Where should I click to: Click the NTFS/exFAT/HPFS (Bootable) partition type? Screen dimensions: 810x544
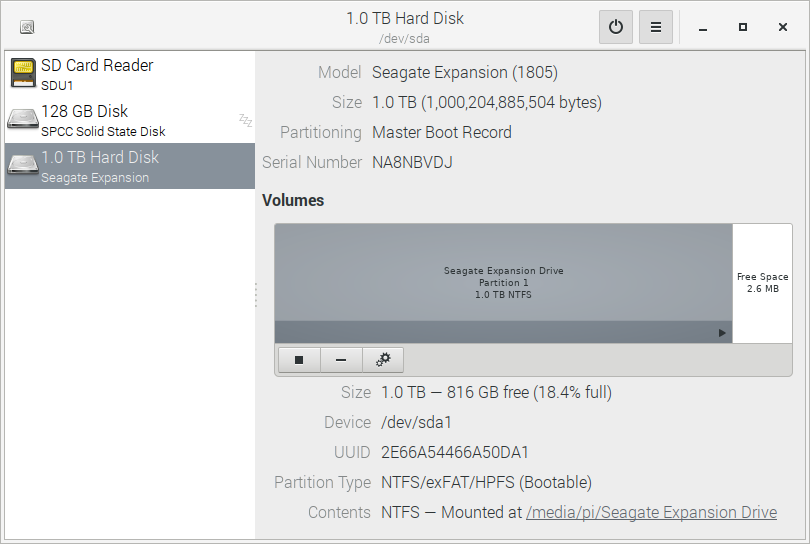coord(487,482)
